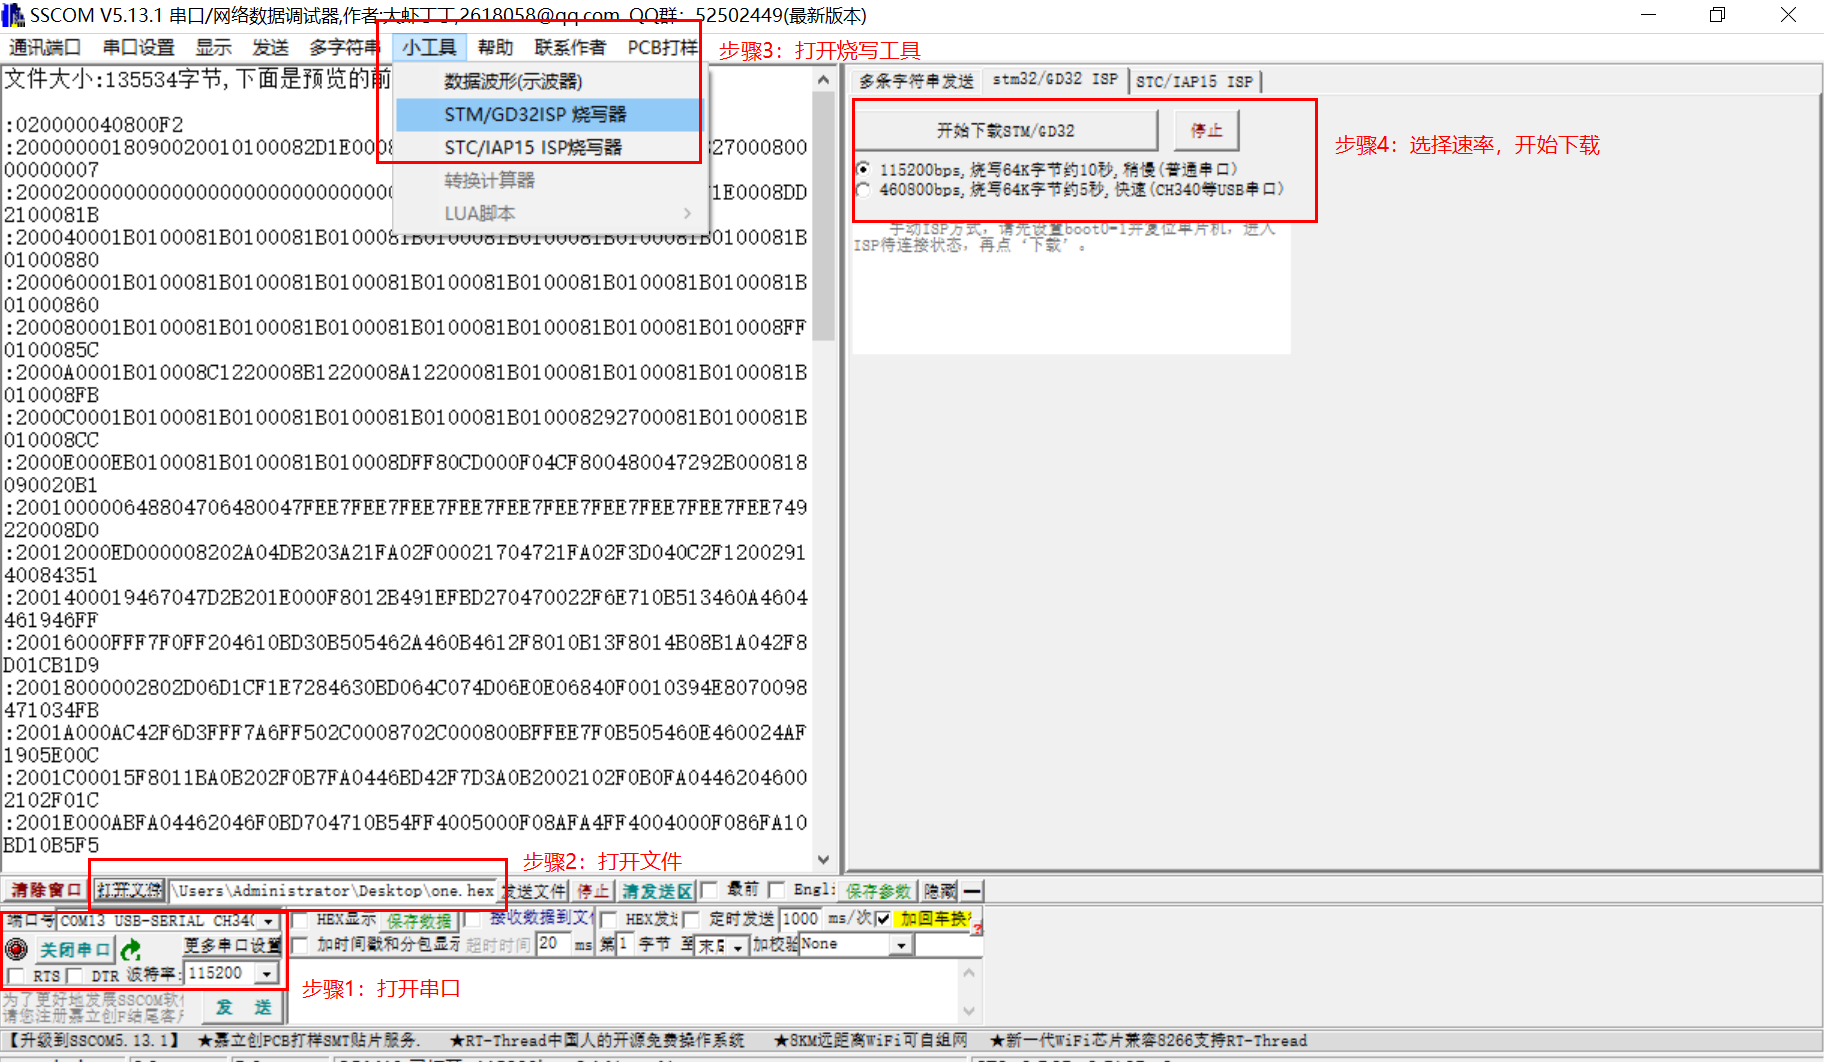Uncheck the highlighted 加回车换行 checkbox
The height and width of the screenshot is (1062, 1824).
883,920
